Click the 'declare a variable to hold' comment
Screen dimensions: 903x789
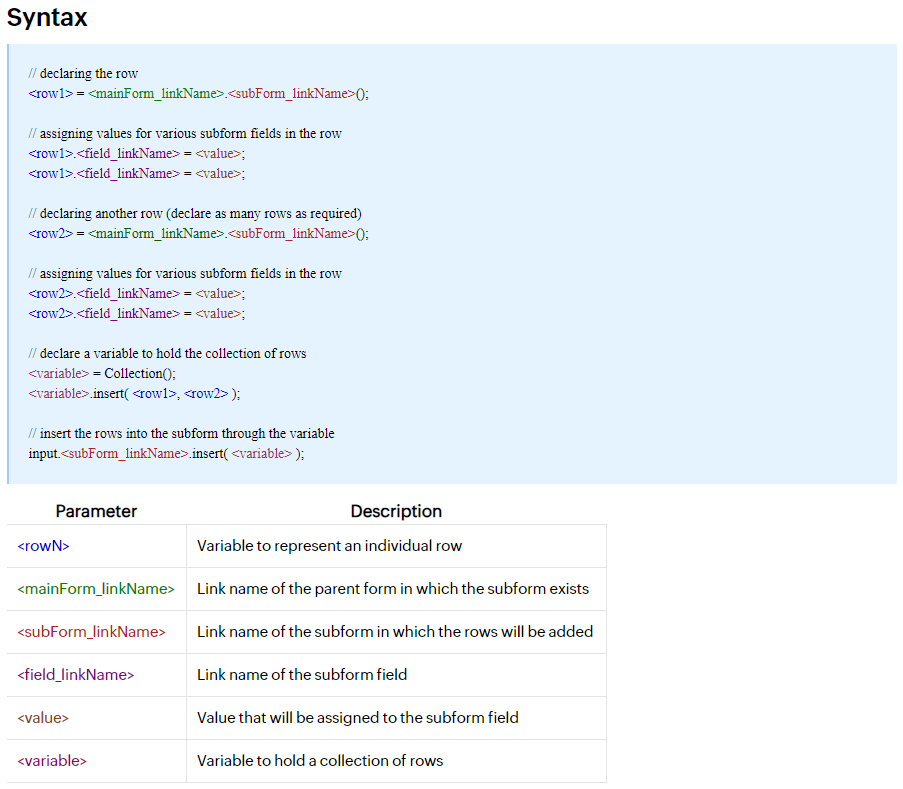point(167,353)
